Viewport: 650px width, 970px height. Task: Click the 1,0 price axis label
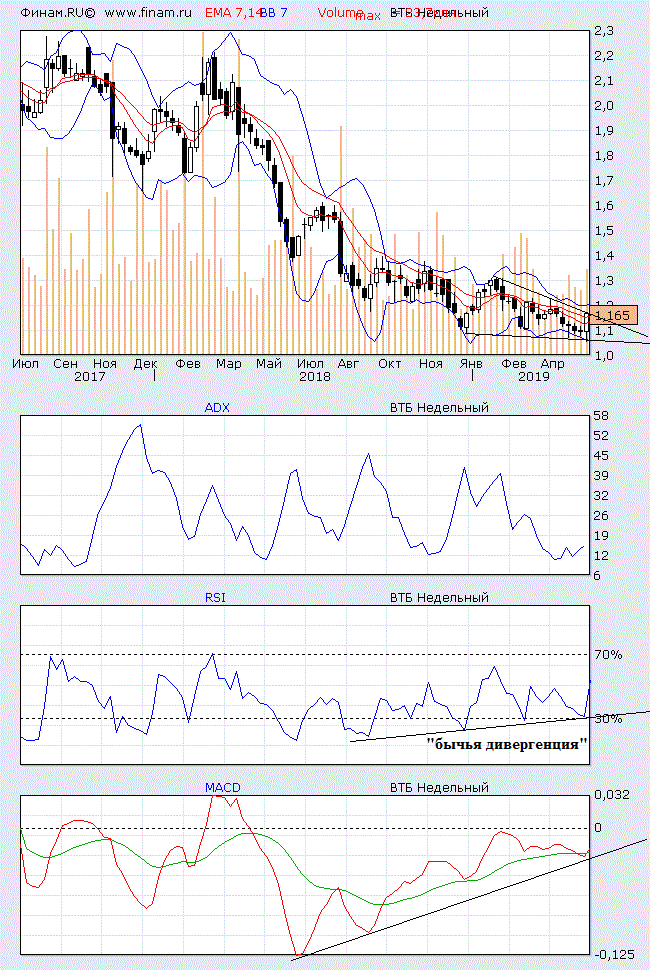604,356
